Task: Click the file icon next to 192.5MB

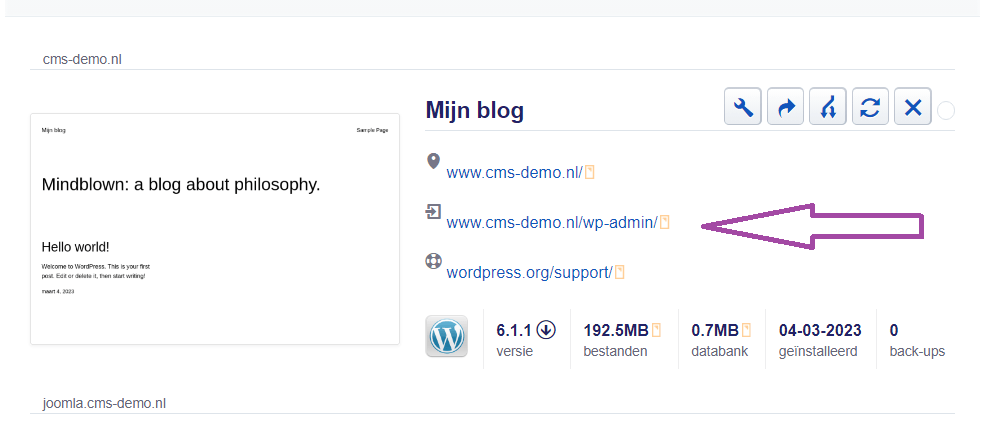Action: 656,331
